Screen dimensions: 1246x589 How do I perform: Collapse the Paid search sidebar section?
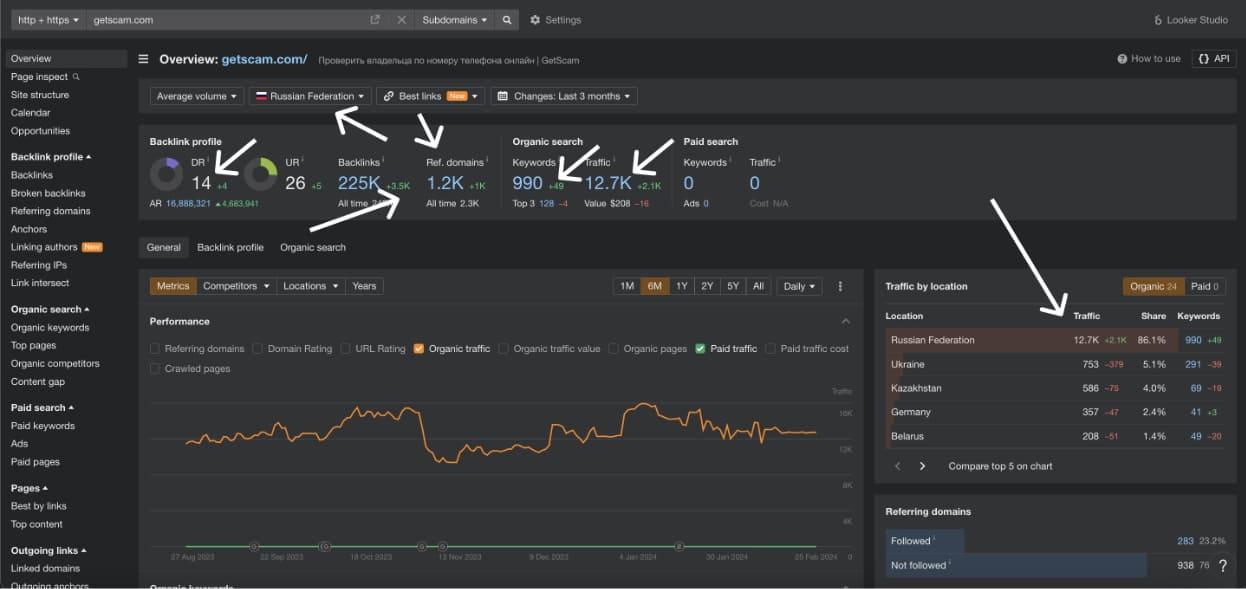[43, 408]
